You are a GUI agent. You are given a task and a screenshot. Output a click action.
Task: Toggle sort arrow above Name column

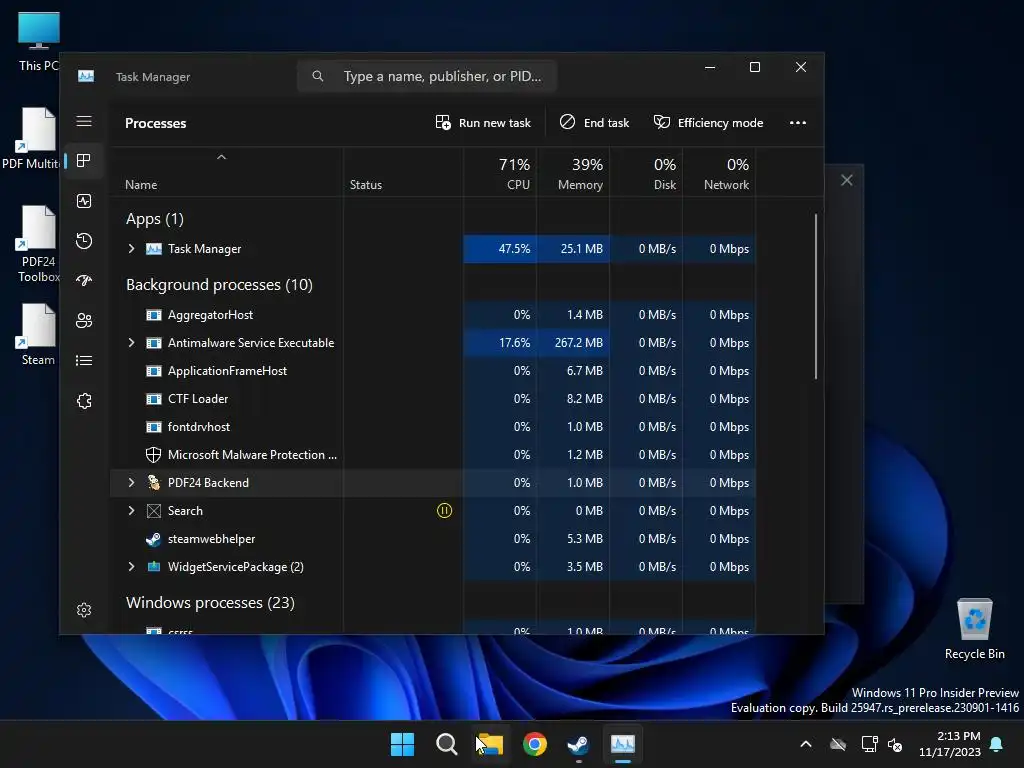221,157
